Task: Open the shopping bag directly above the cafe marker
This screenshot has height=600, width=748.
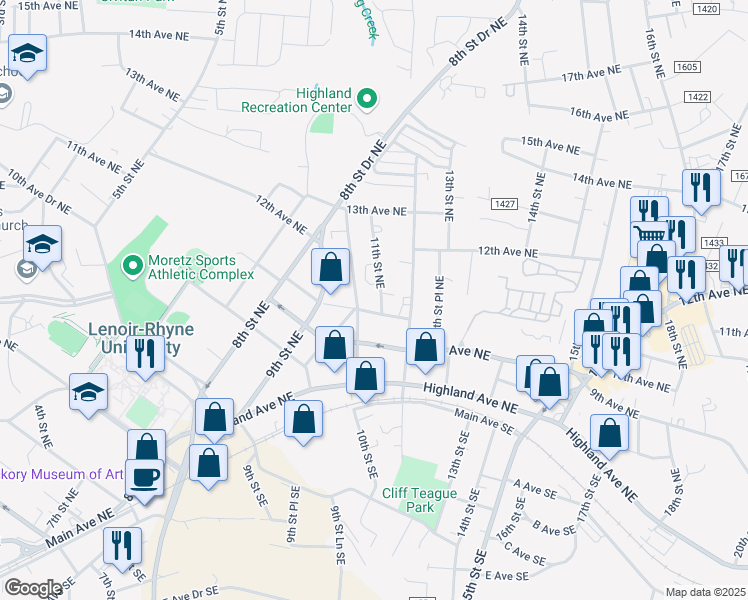Action: (146, 445)
